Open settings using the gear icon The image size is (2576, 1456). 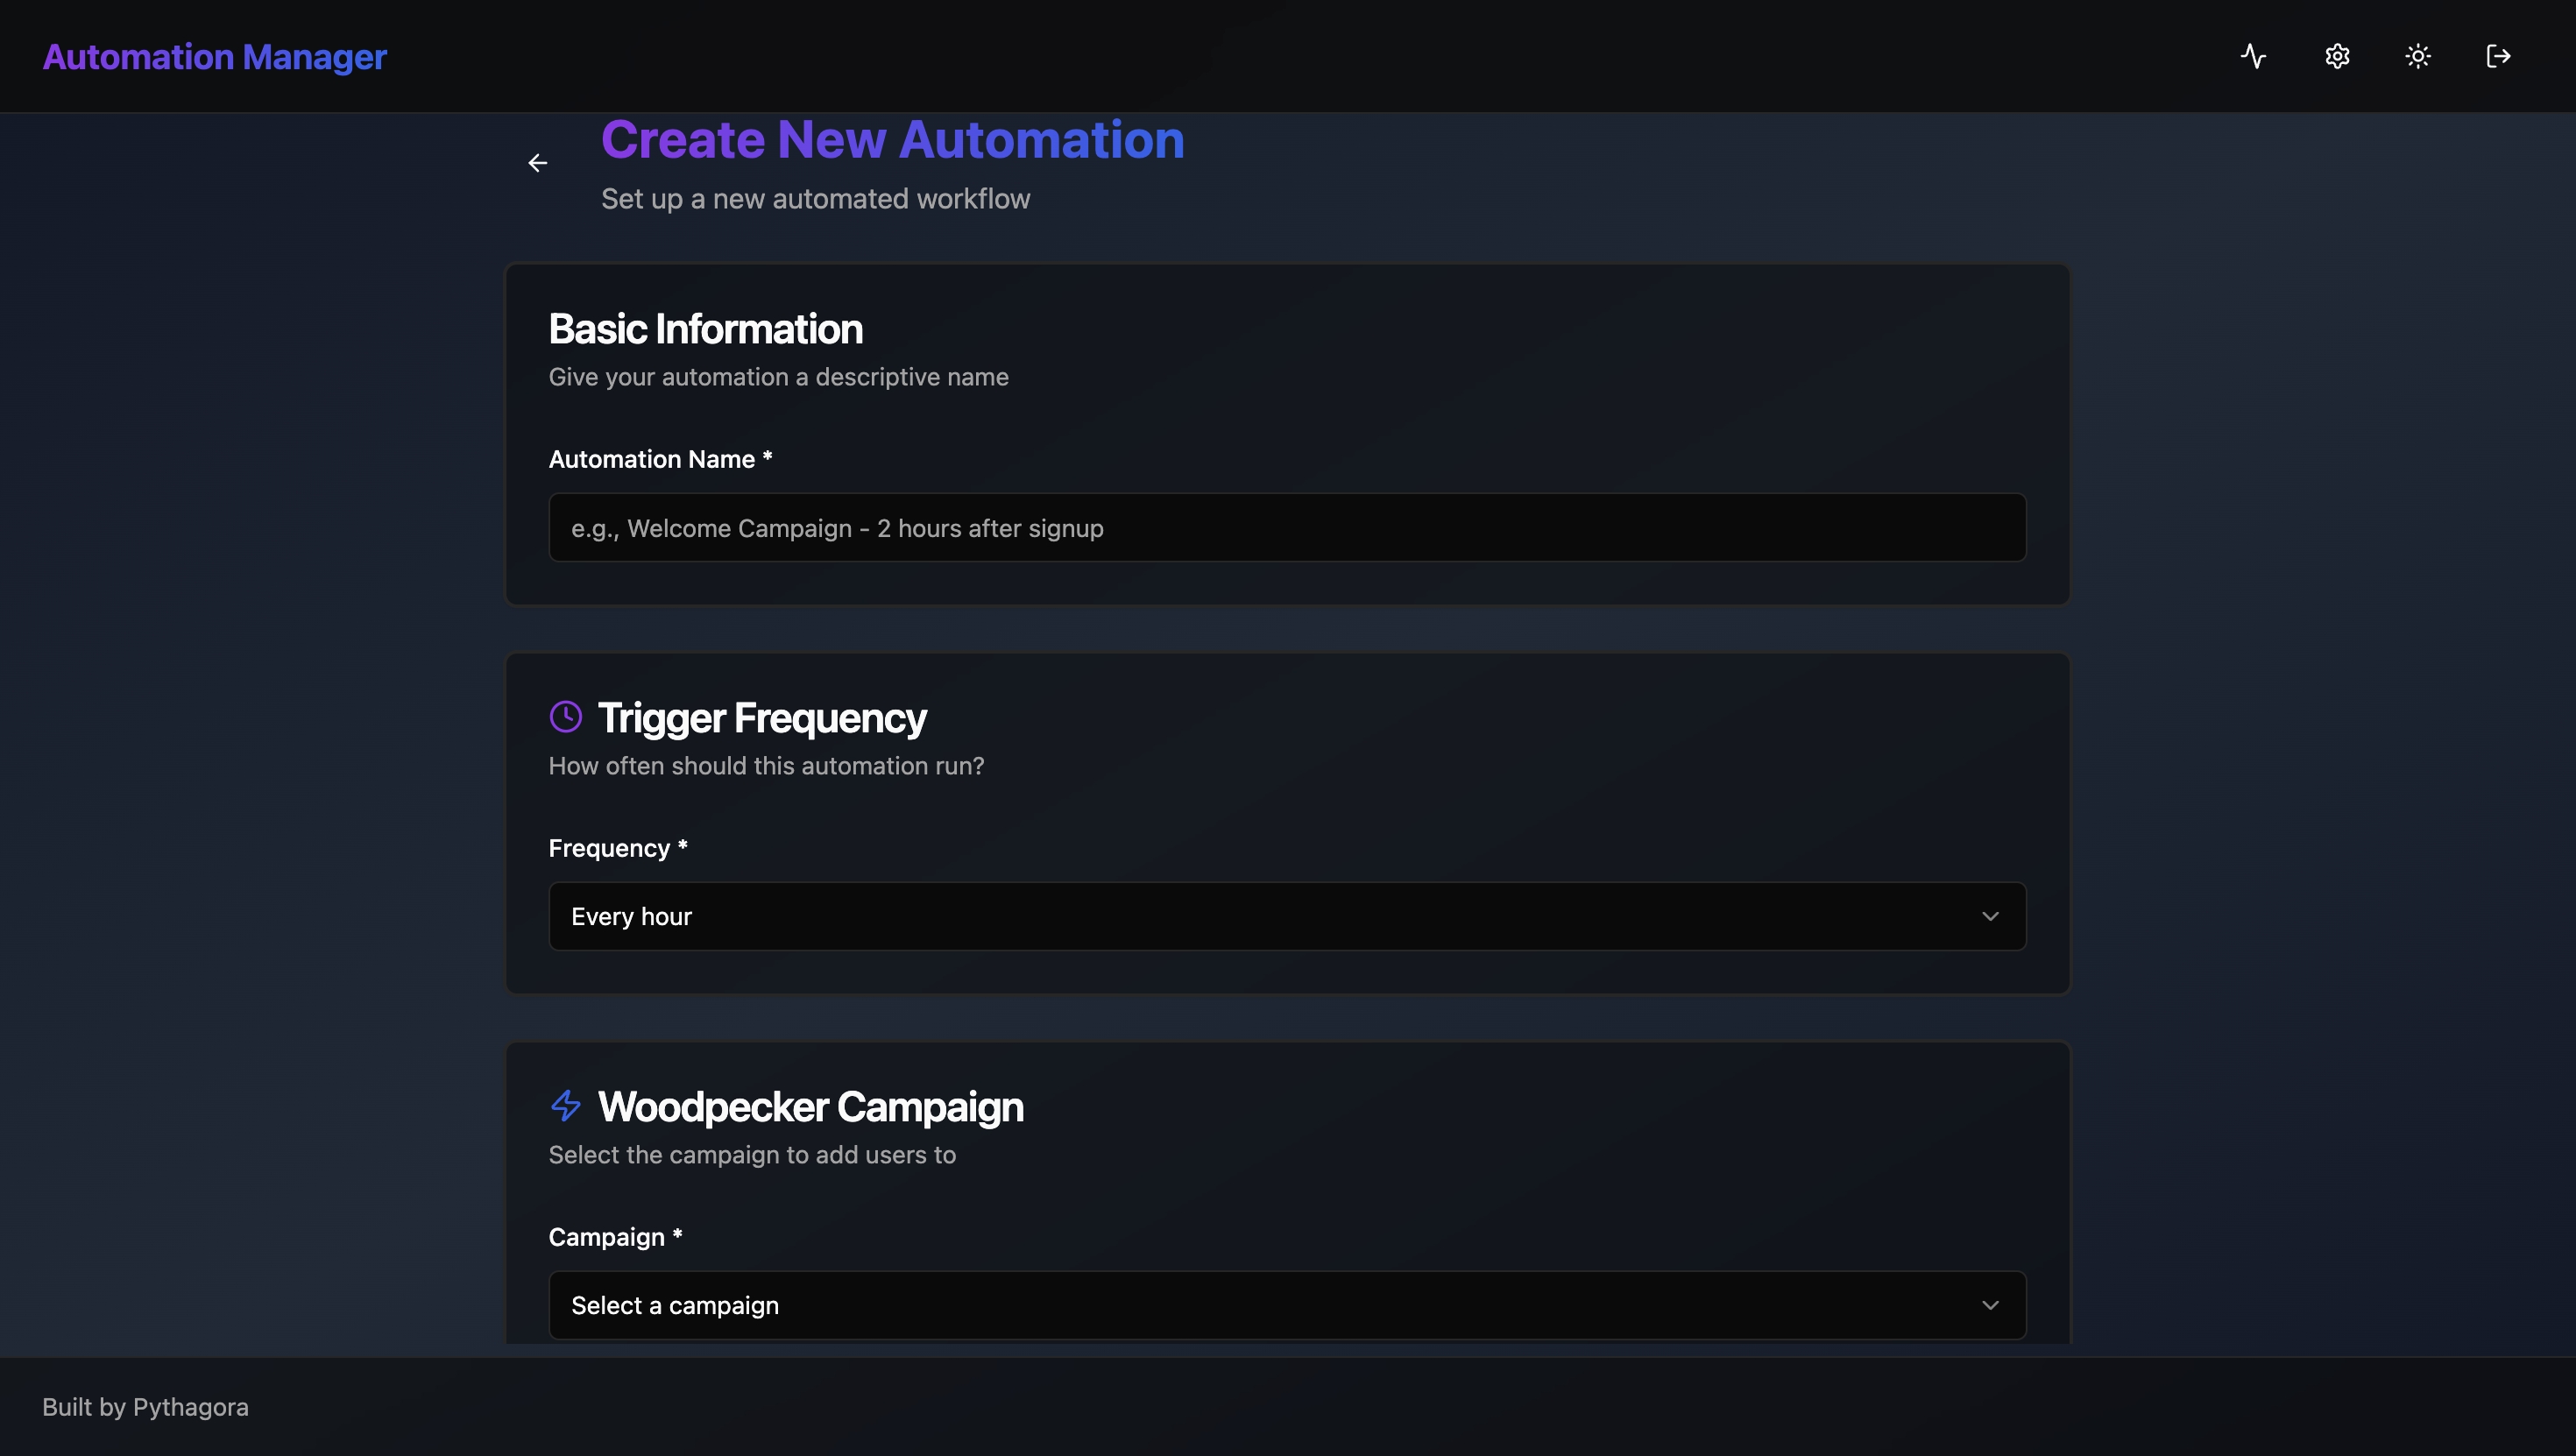[2336, 56]
